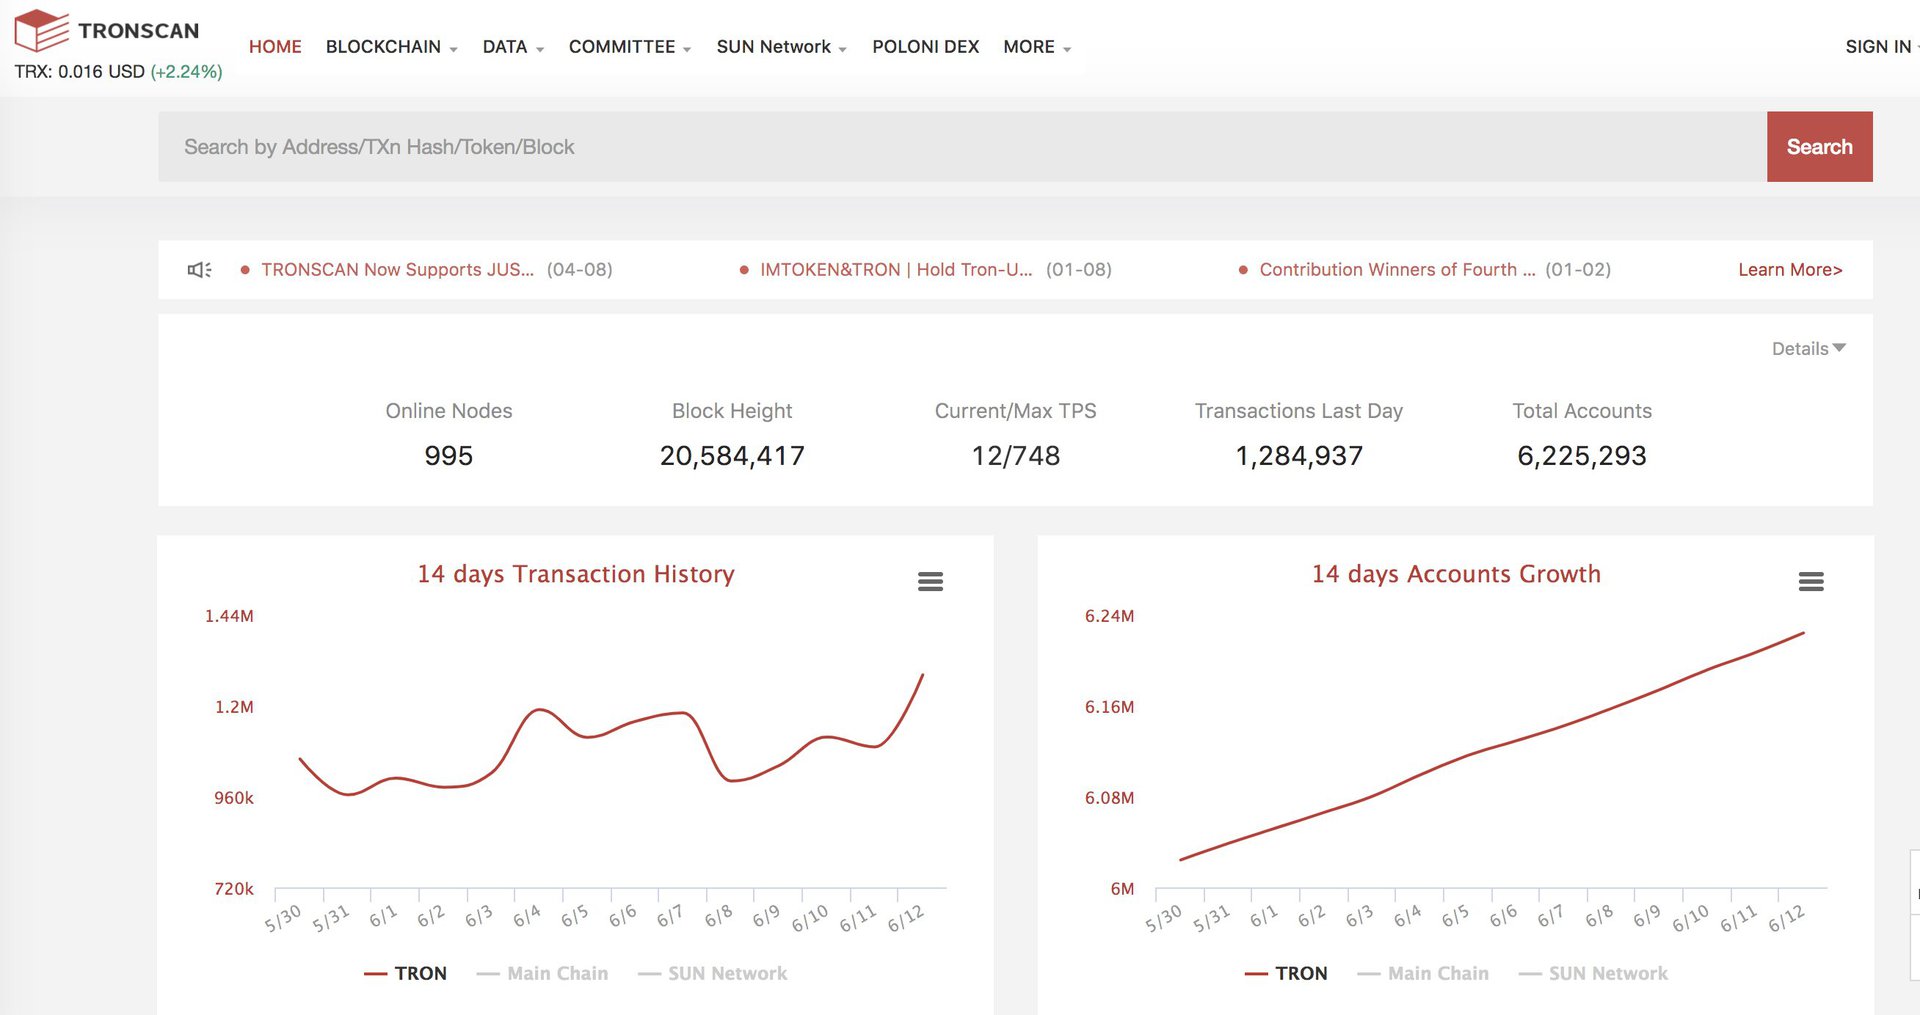Click the 14 days Transaction History title
The width and height of the screenshot is (1920, 1015).
click(x=576, y=574)
